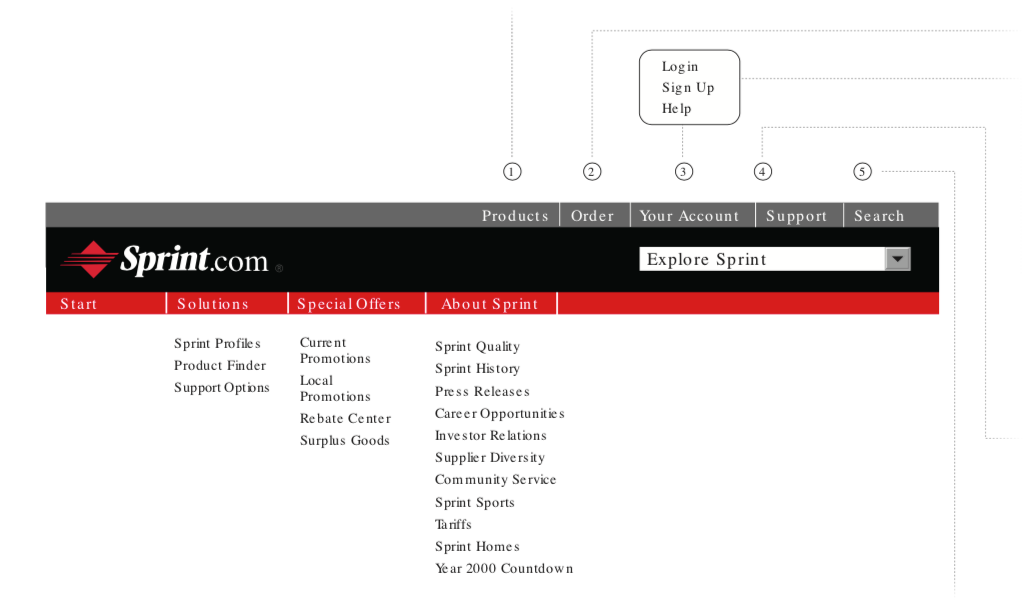Click the circled number 3 marker

coord(683,172)
